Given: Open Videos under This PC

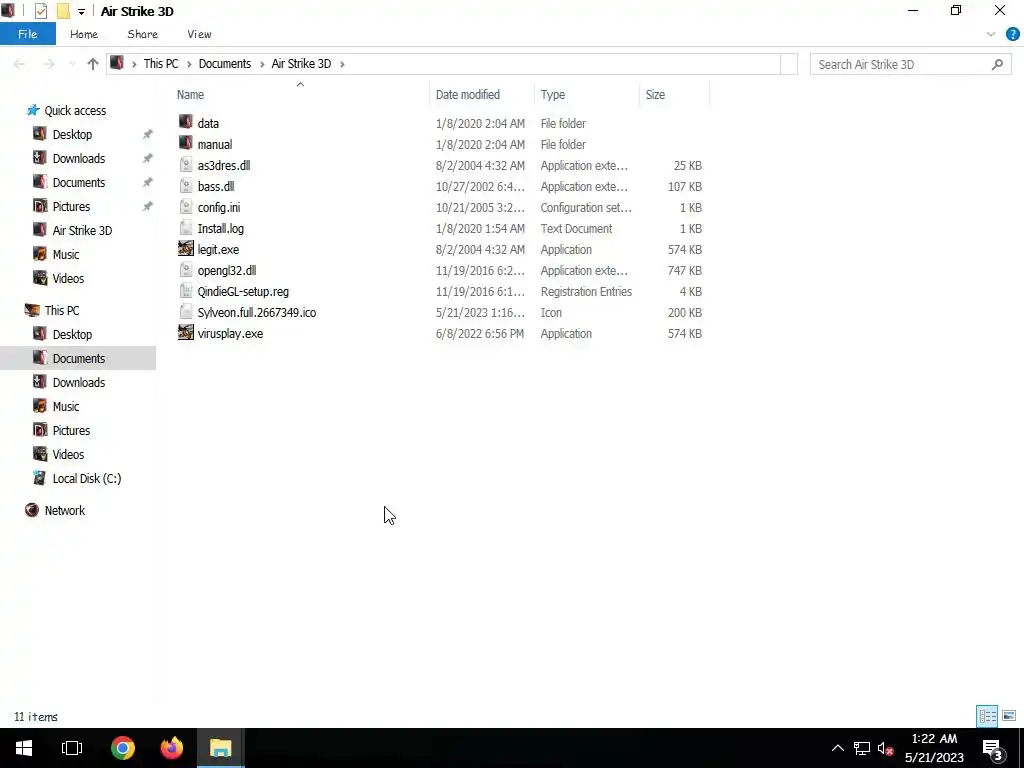Looking at the screenshot, I should [68, 454].
